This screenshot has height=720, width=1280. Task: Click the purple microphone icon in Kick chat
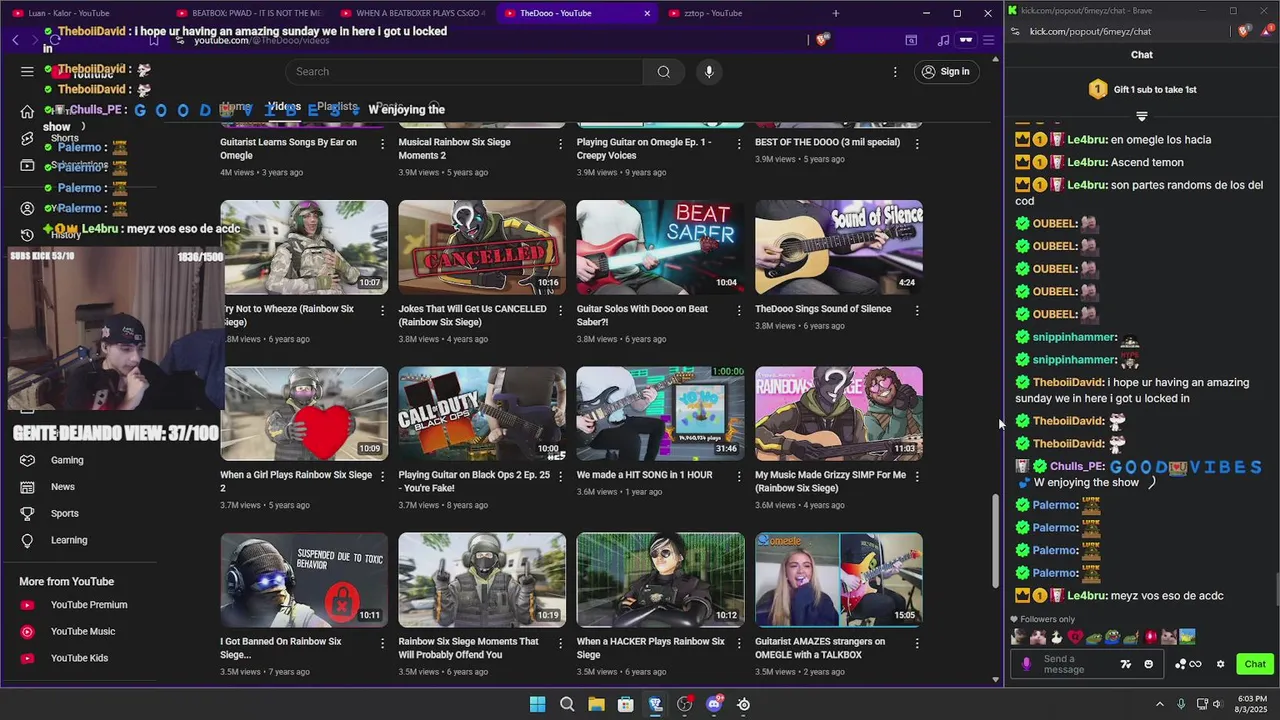(x=1026, y=664)
